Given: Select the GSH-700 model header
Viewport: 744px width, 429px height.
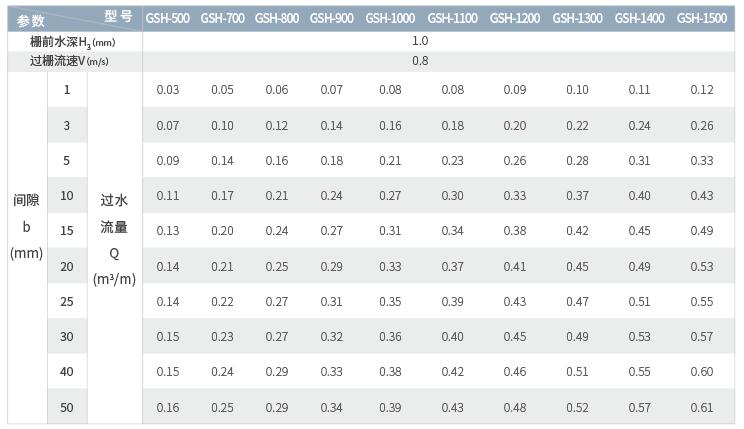Looking at the screenshot, I should (x=223, y=19).
